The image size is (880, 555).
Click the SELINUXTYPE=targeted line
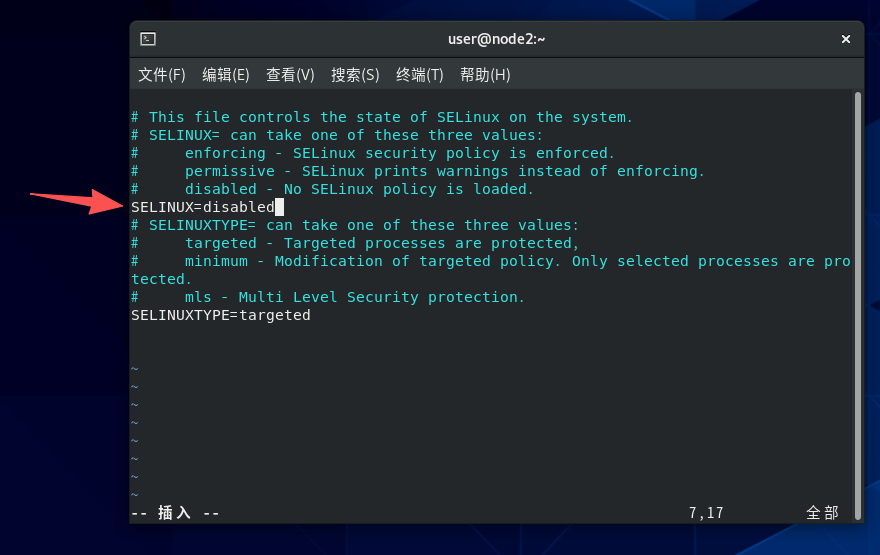[221, 315]
